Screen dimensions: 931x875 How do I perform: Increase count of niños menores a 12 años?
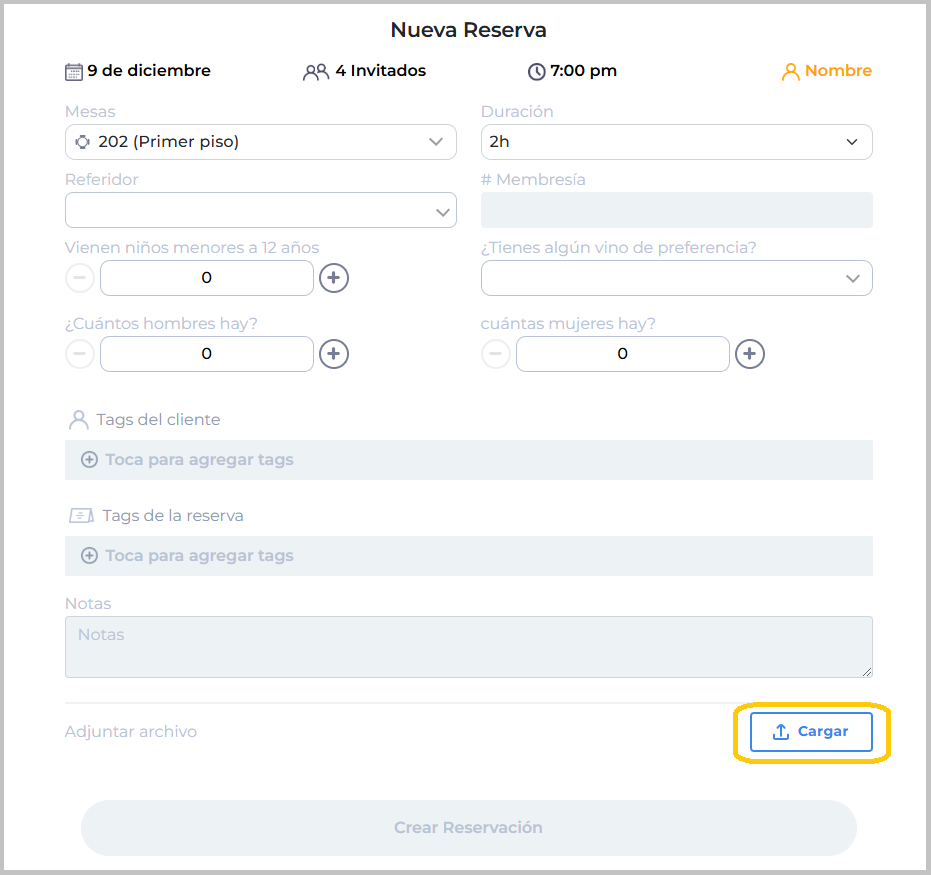point(334,278)
